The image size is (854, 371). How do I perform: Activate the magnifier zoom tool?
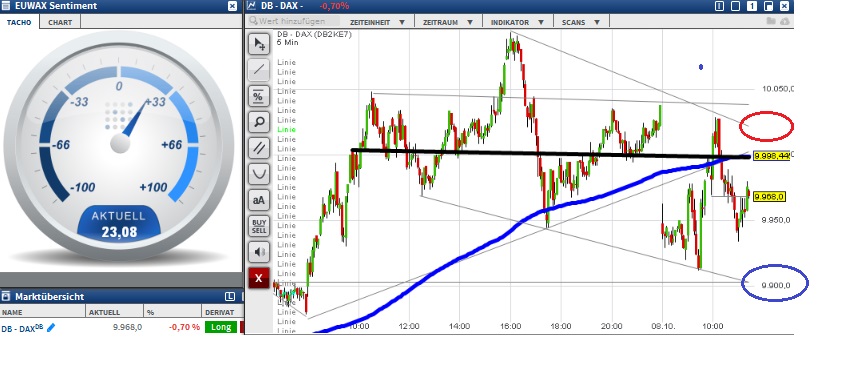pos(259,122)
